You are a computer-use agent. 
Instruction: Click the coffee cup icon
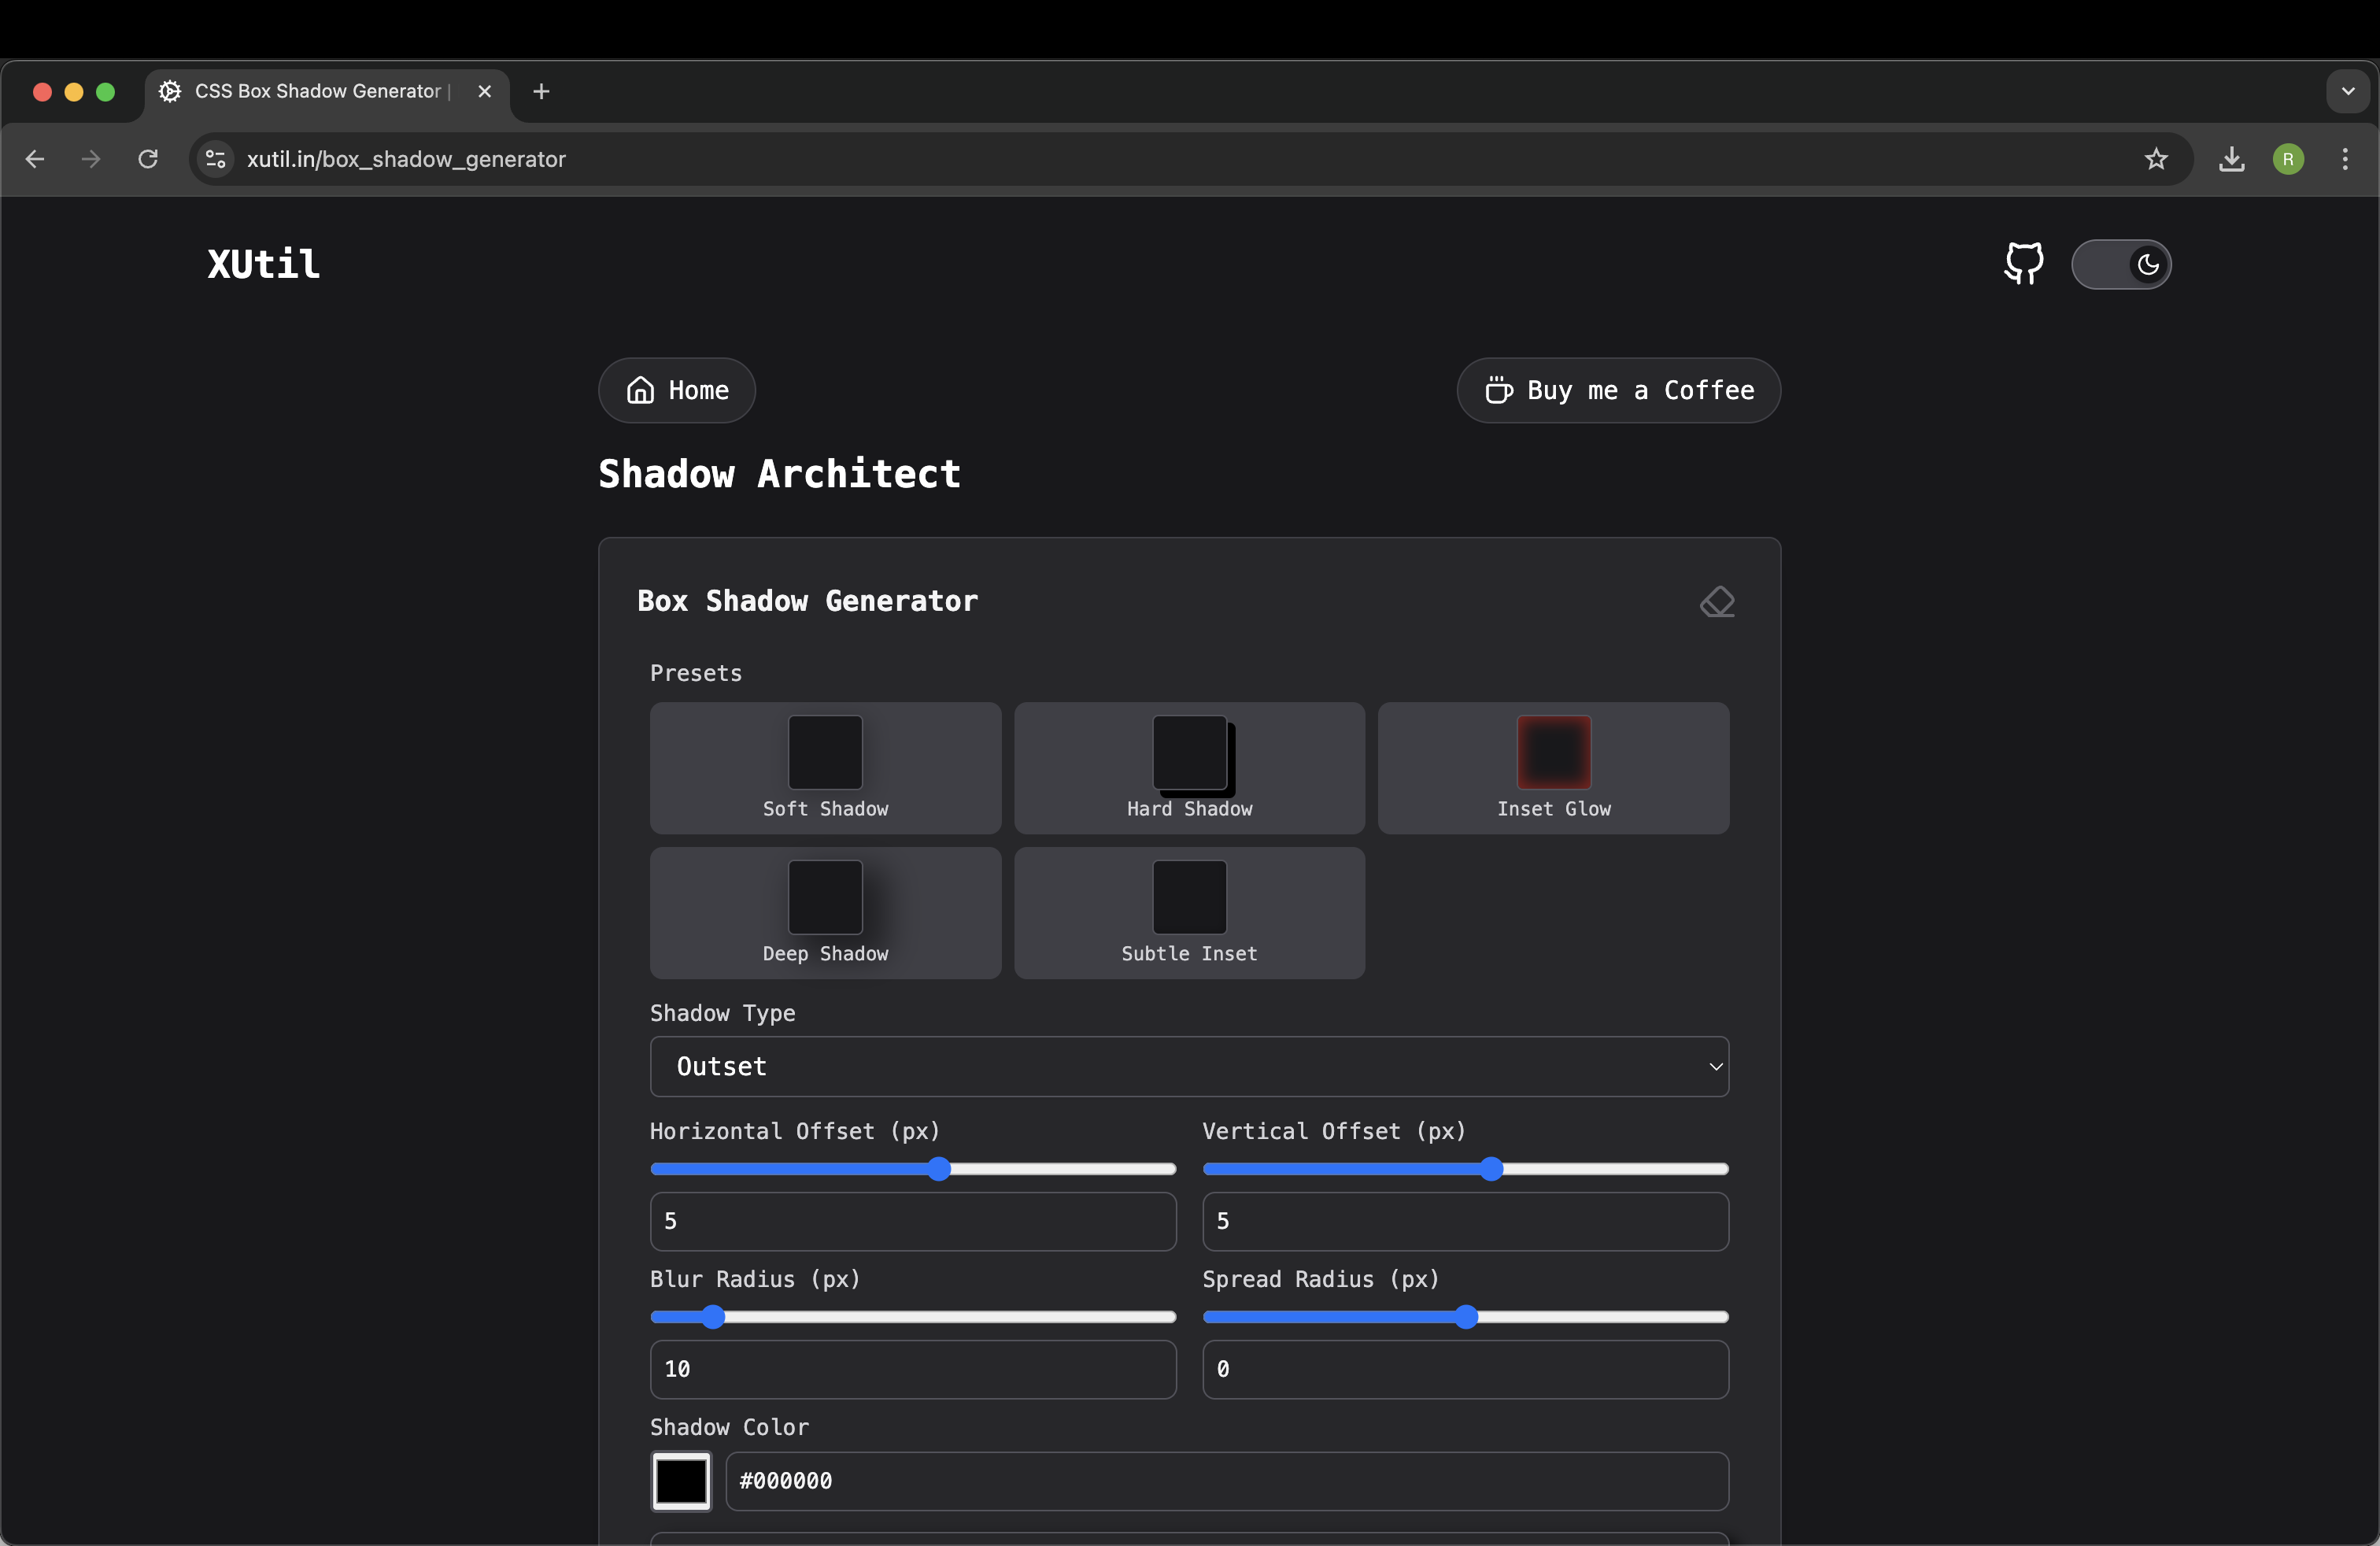[1498, 390]
